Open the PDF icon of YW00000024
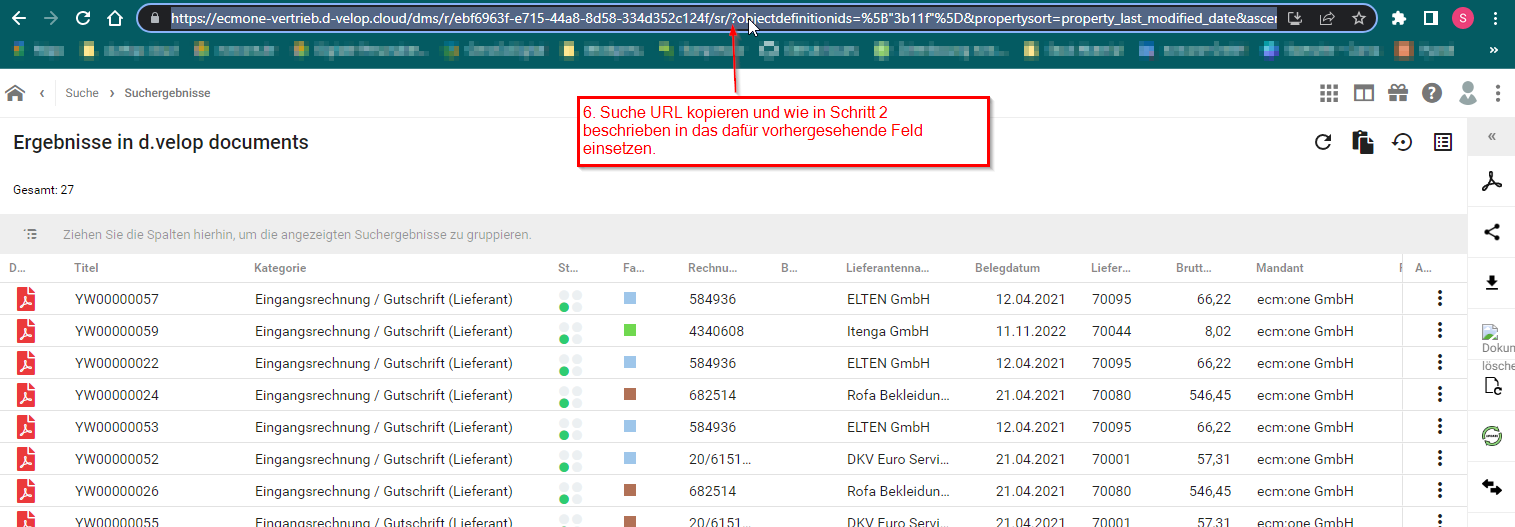 pos(26,395)
